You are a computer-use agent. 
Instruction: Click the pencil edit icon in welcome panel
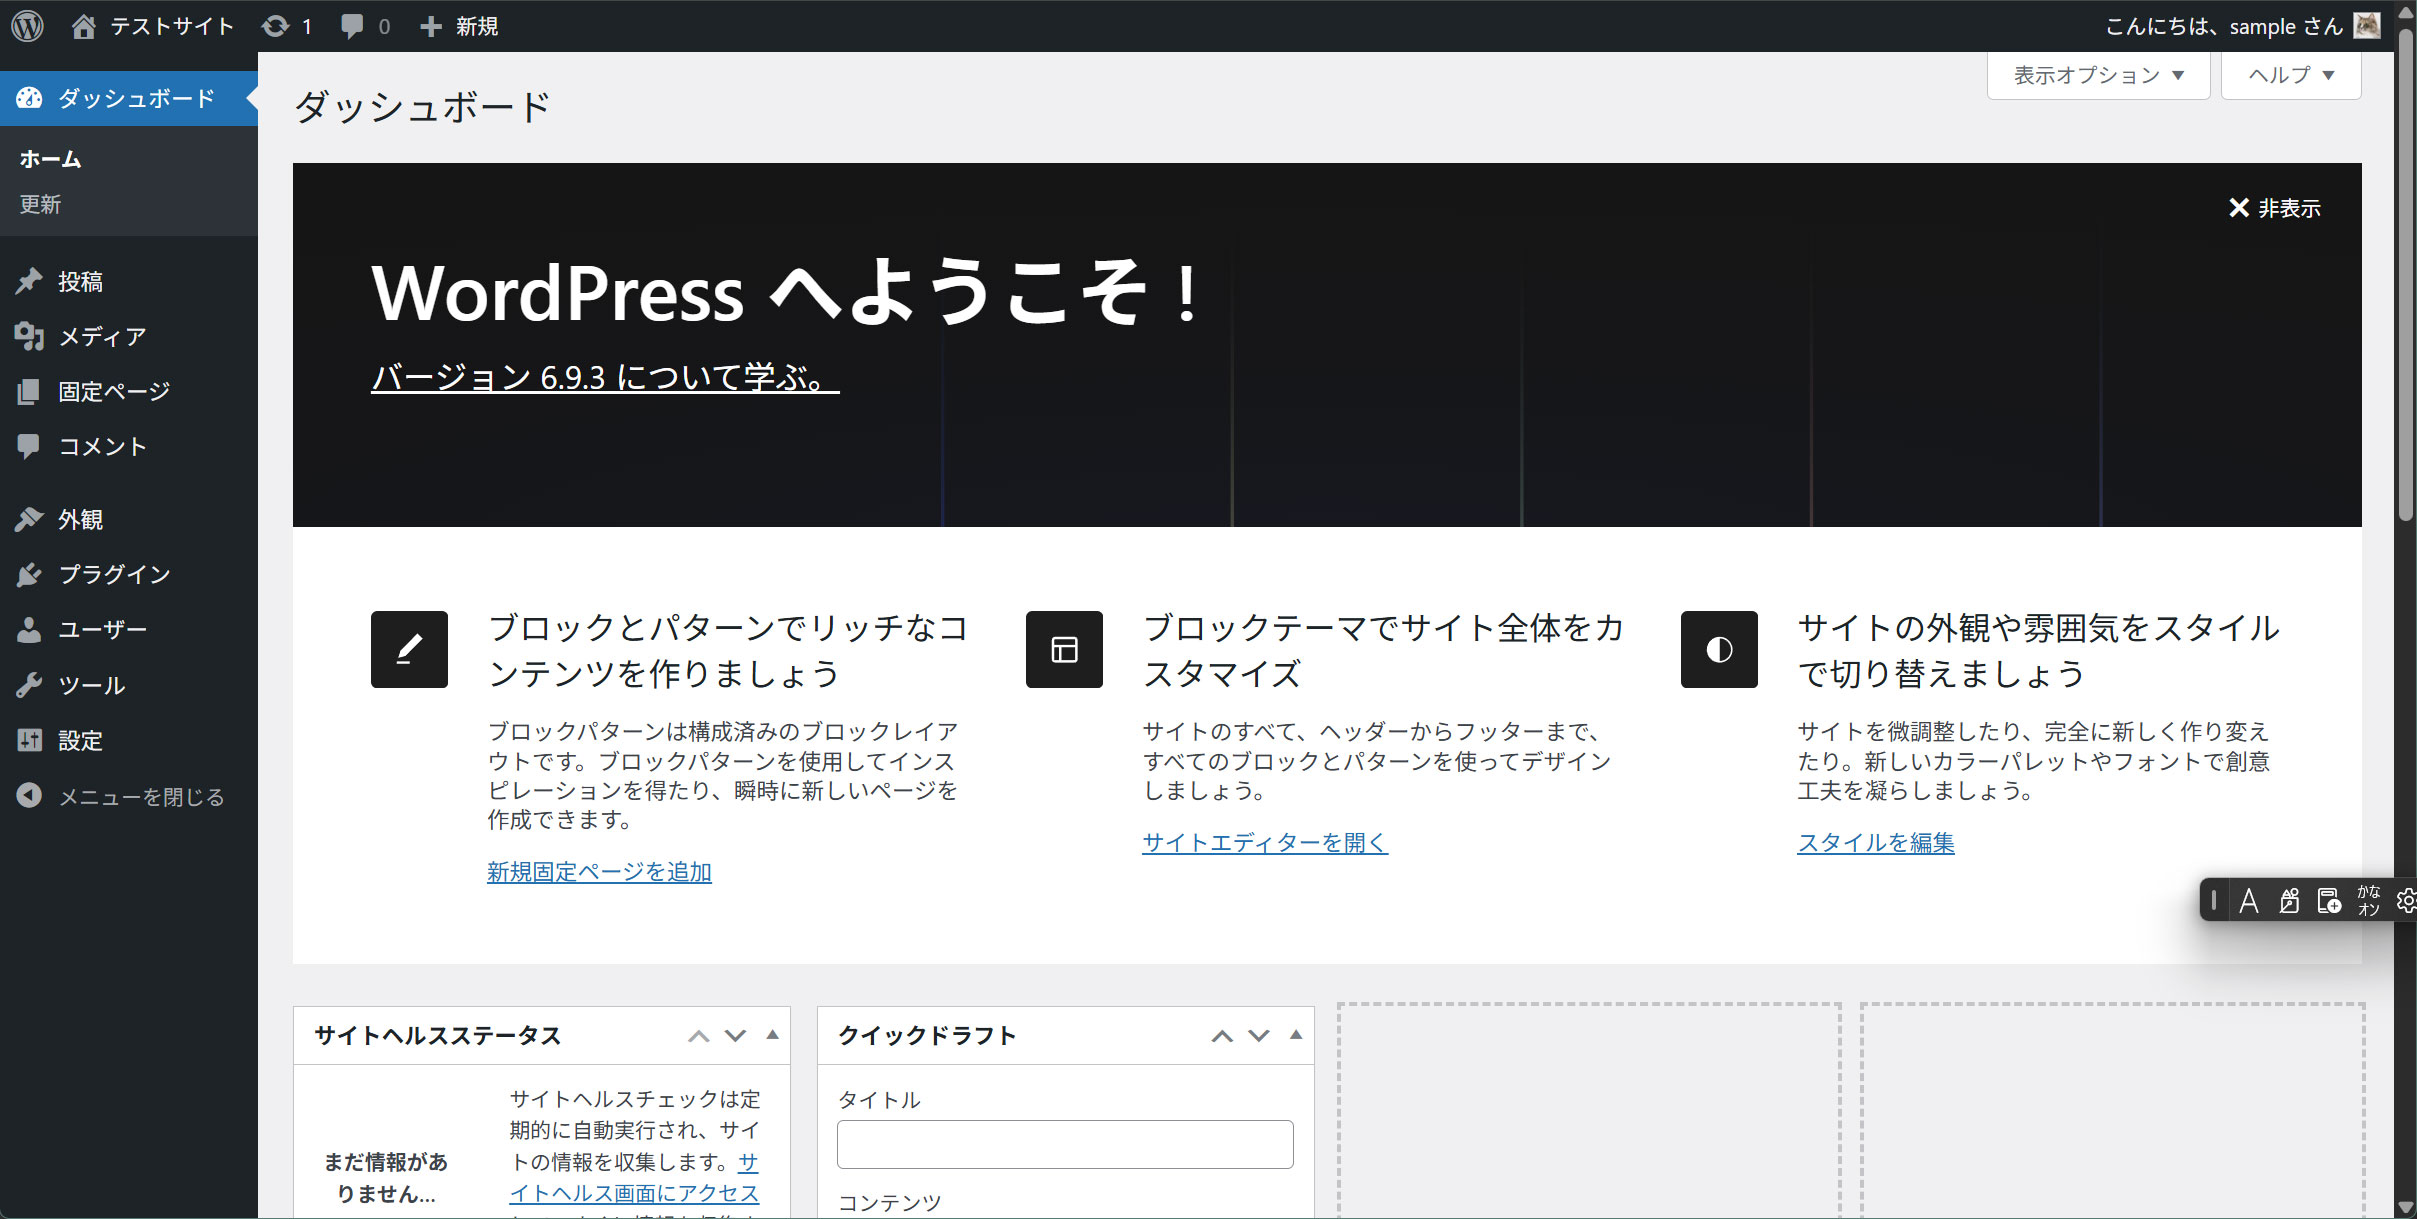click(409, 650)
